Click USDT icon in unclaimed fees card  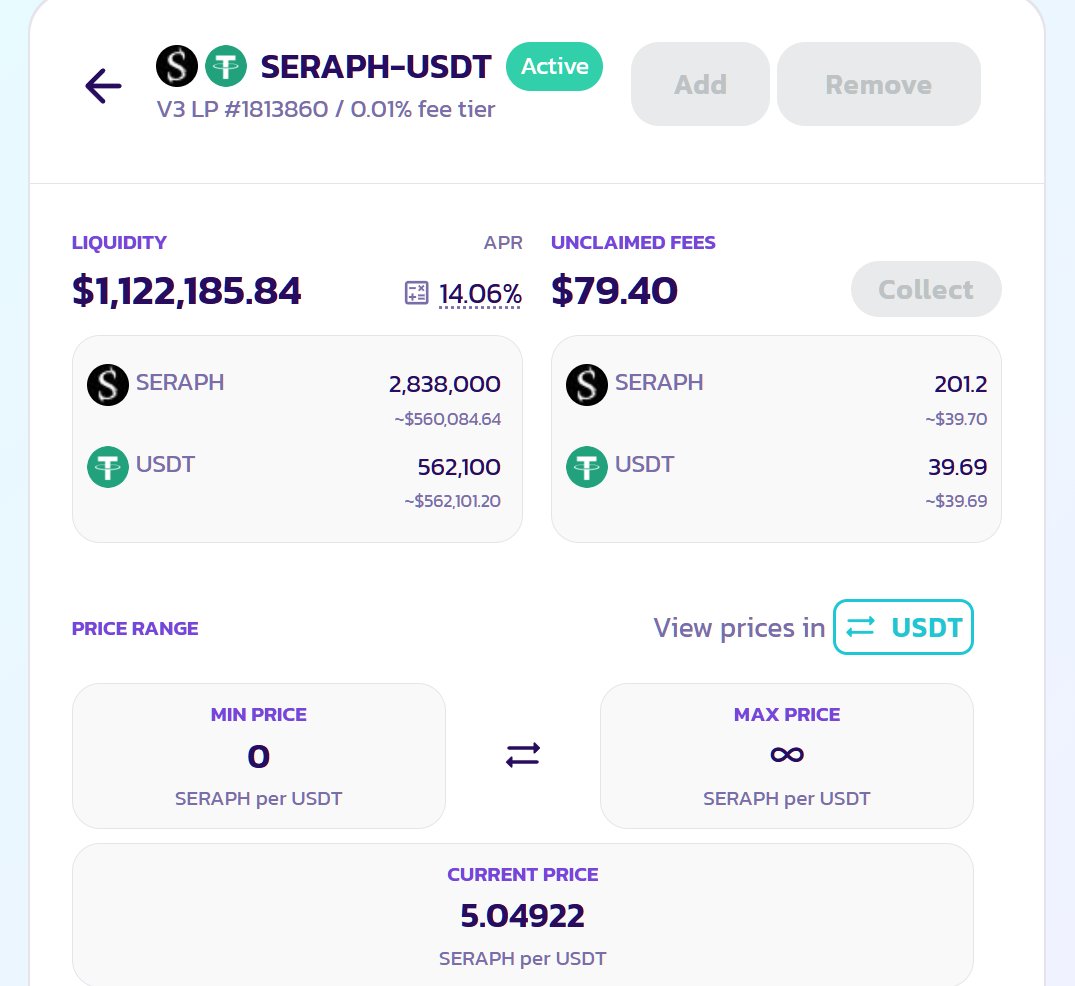tap(587, 467)
